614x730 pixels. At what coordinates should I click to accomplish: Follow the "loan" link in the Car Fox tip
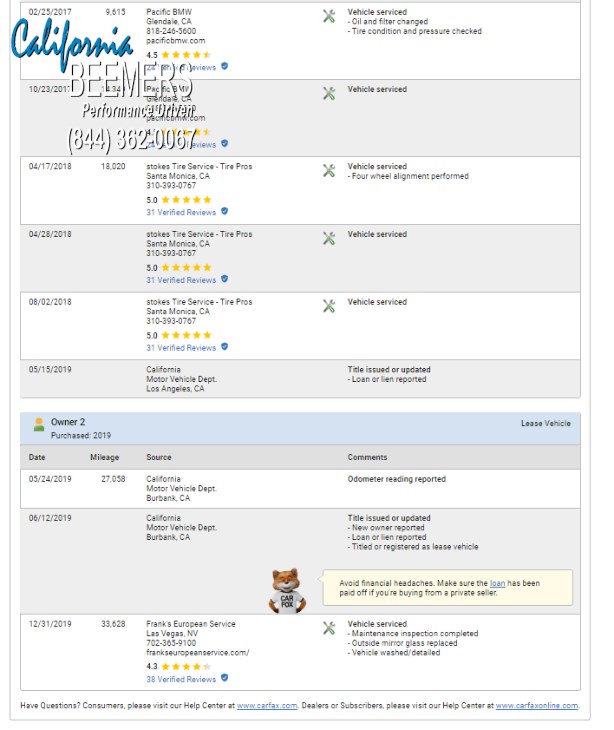click(497, 583)
